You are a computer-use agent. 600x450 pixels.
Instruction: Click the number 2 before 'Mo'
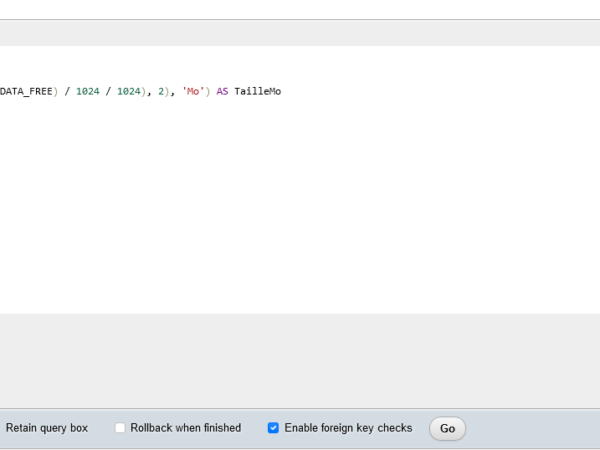(161, 92)
